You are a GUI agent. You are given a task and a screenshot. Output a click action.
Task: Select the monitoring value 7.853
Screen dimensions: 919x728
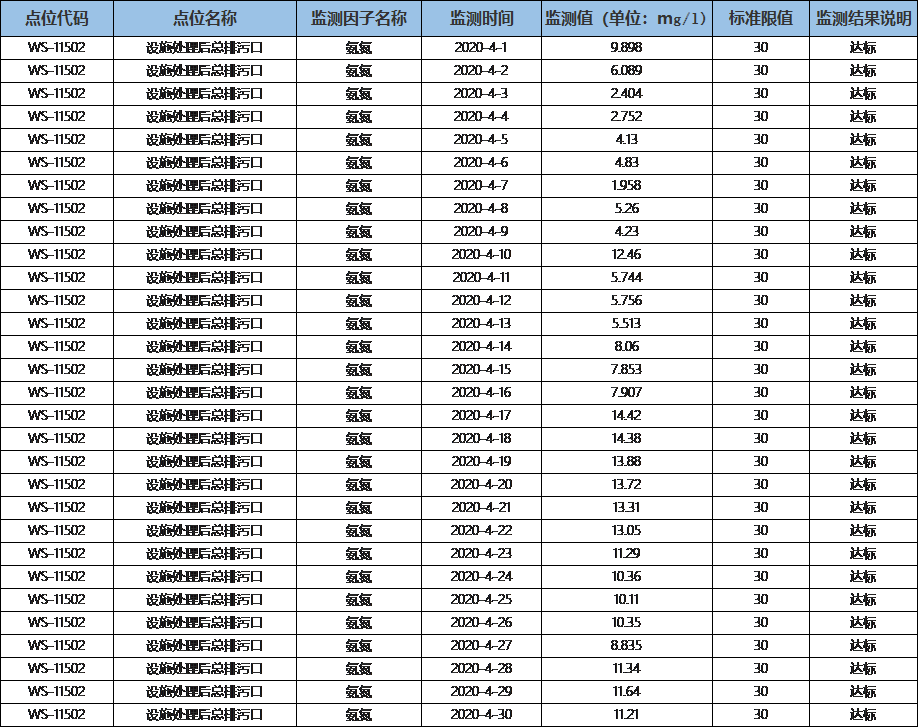(x=627, y=369)
